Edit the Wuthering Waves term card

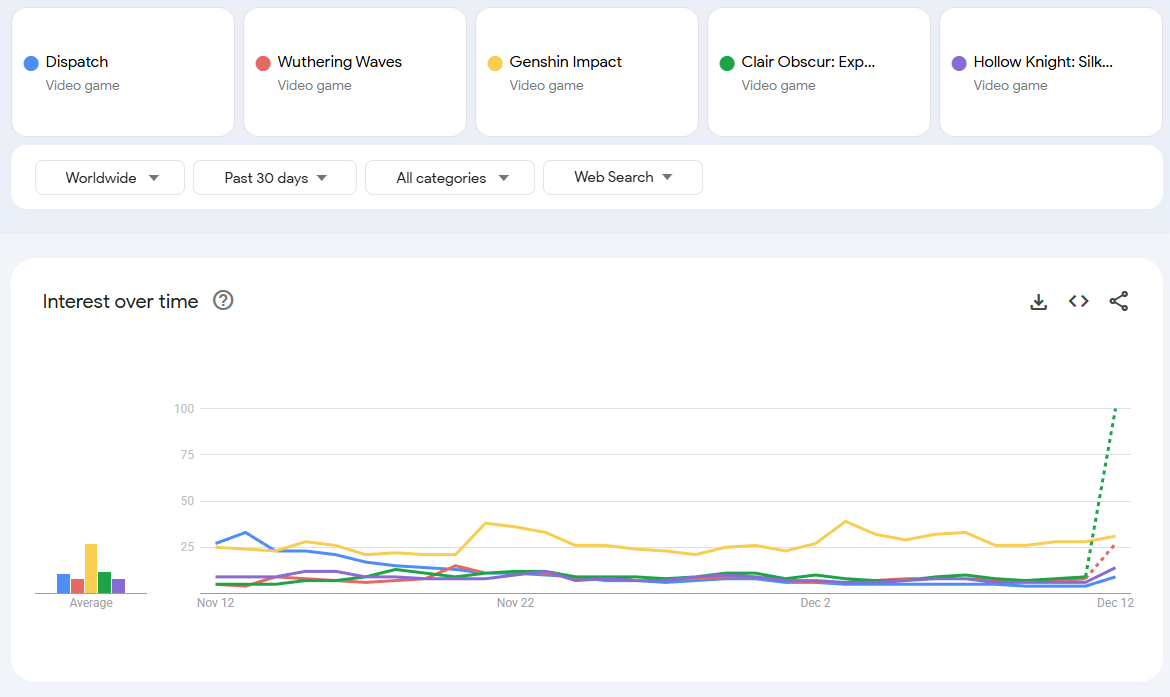(355, 72)
